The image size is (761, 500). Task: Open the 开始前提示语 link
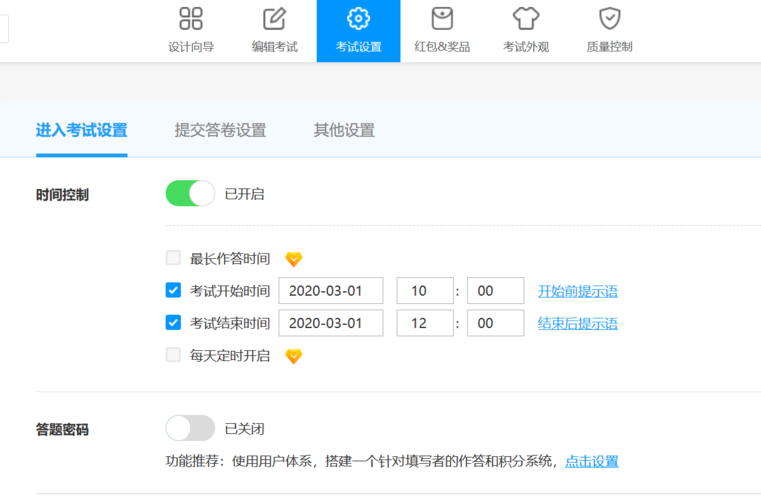578,291
